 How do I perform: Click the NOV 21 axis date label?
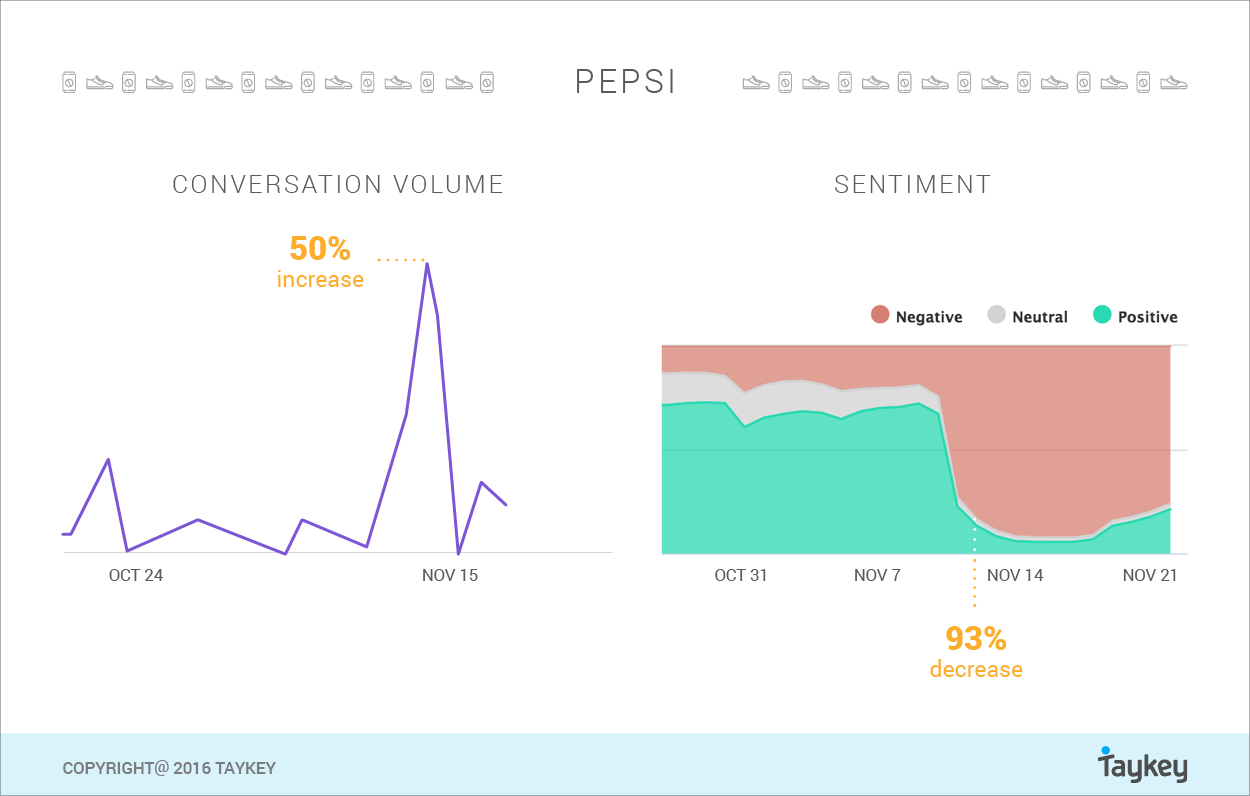click(1150, 575)
